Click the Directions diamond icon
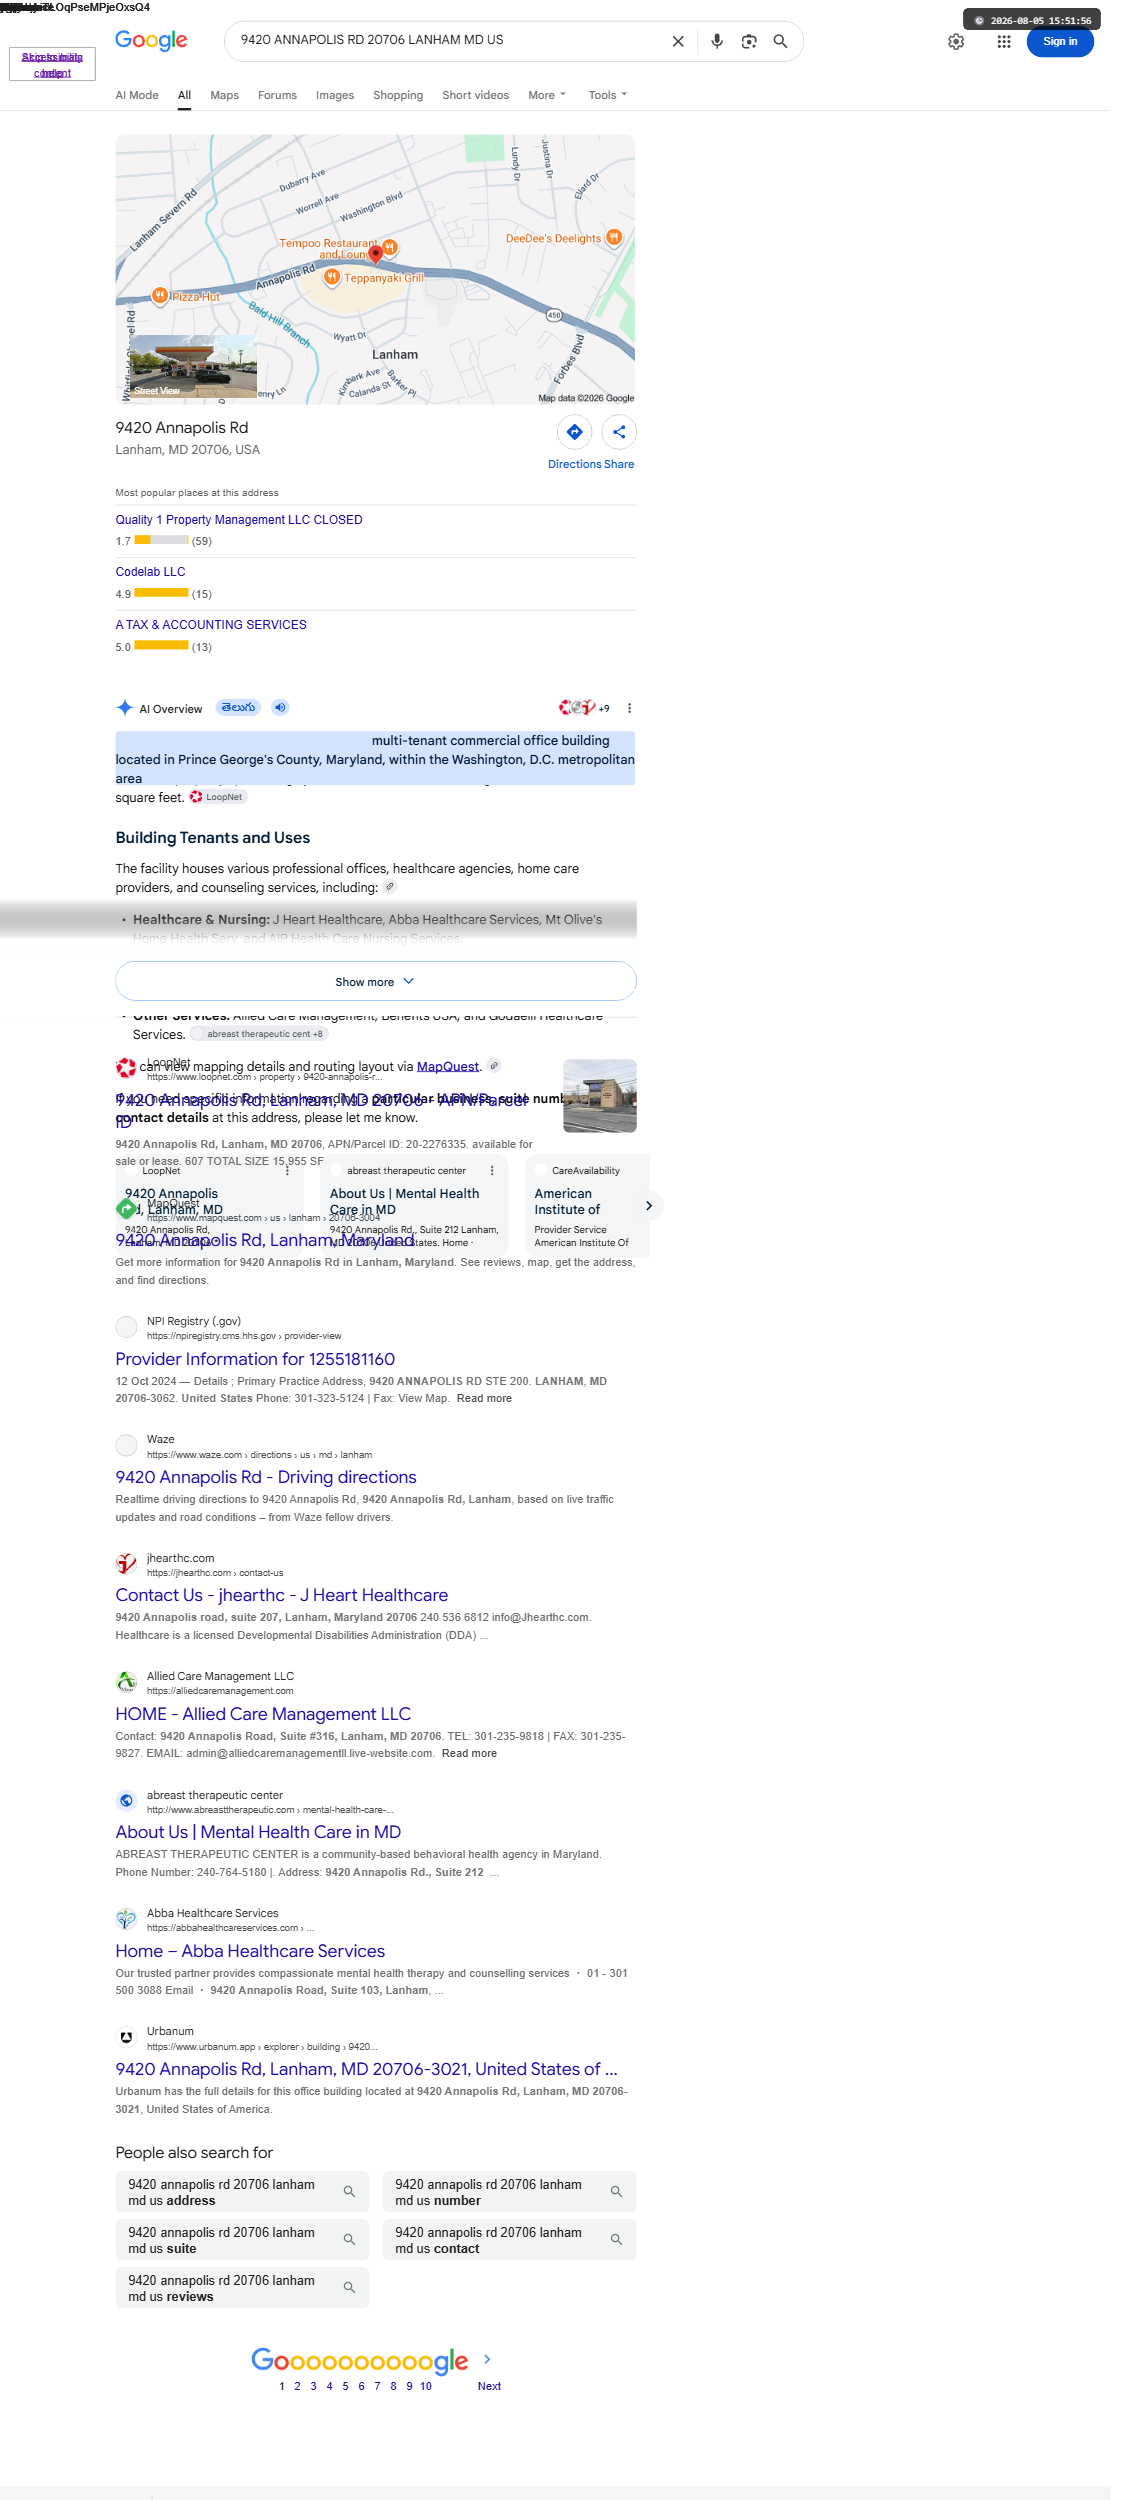Viewport: 1124px width, 2500px height. [575, 432]
